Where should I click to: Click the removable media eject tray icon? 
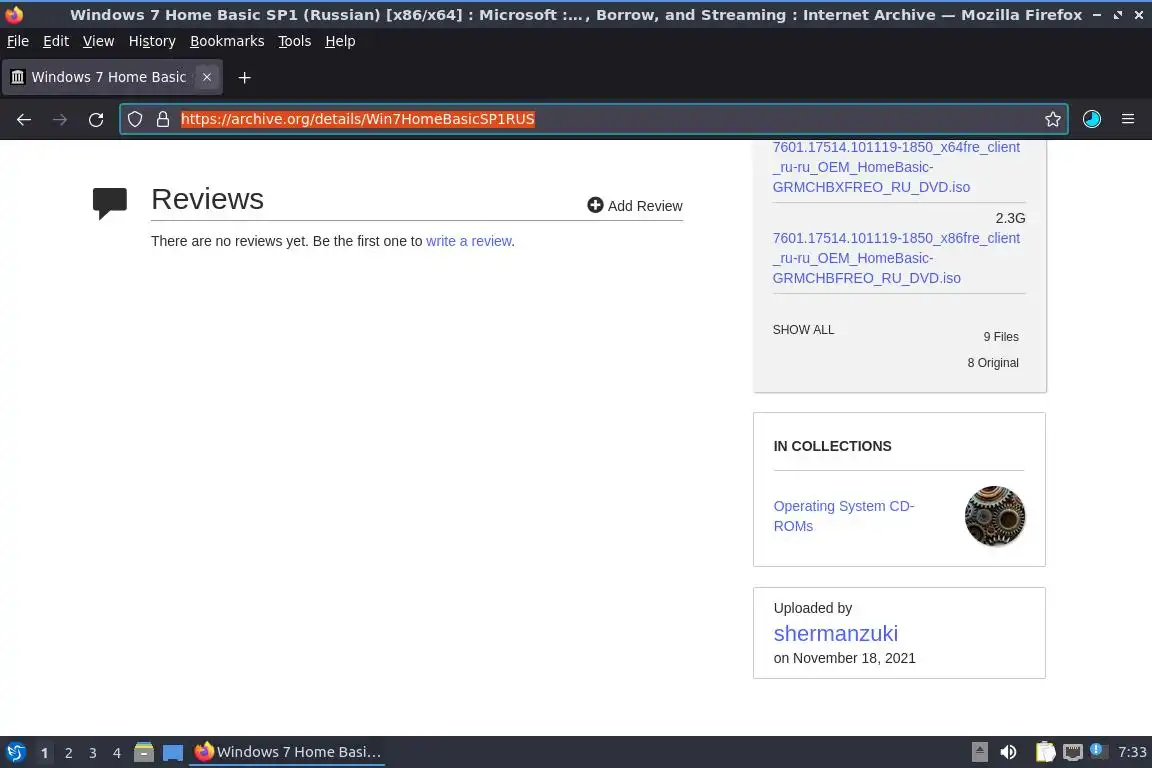point(979,752)
